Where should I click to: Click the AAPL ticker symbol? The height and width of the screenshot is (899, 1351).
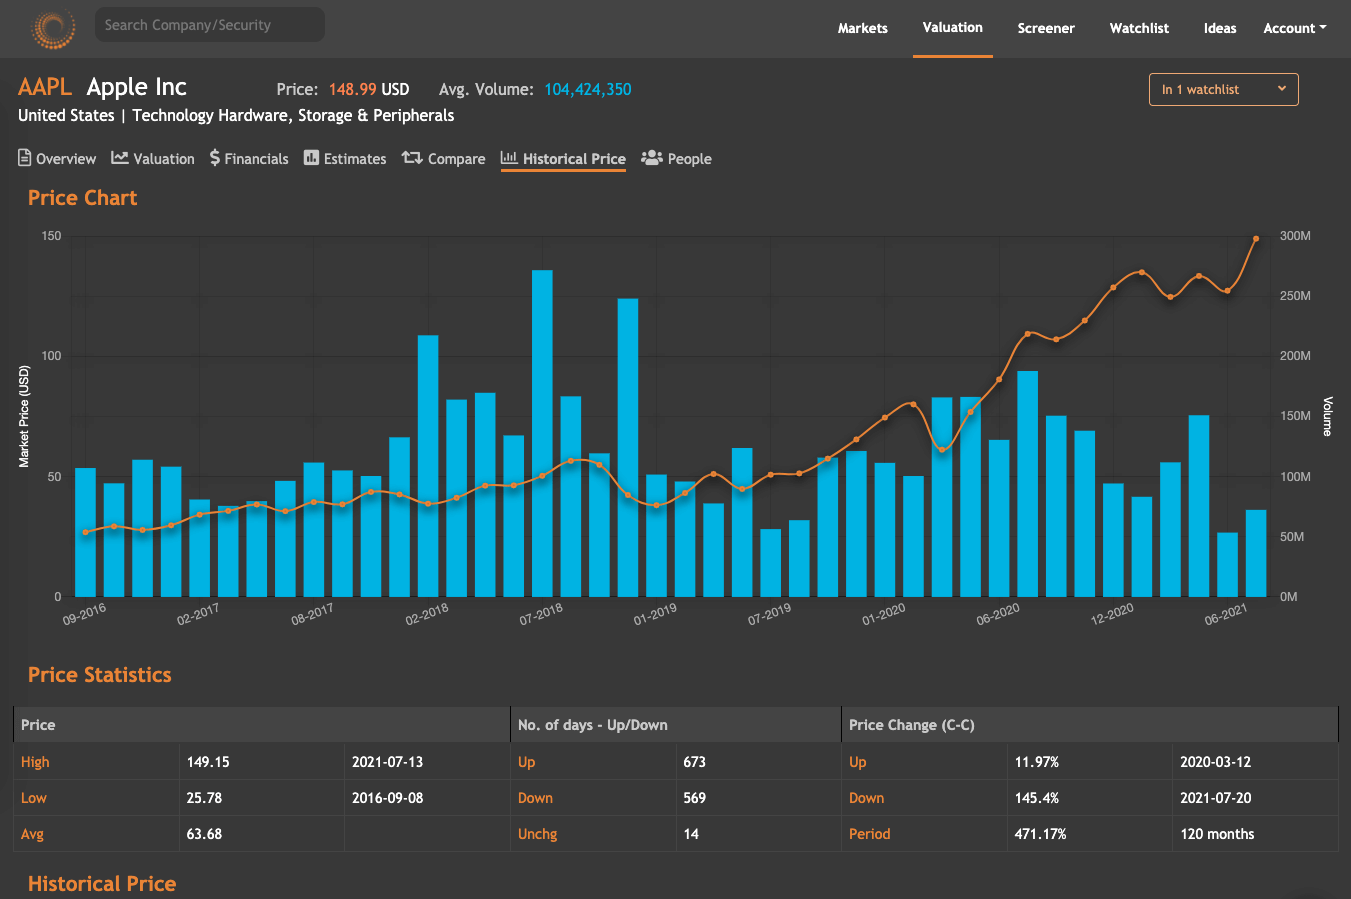click(45, 87)
